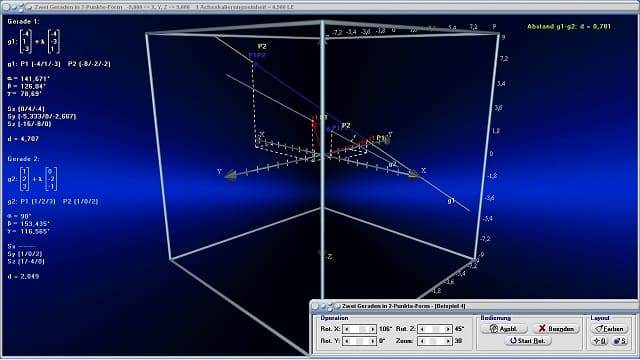The width and height of the screenshot is (640, 360).
Task: Click the main window title bar icon
Action: [29, 7]
